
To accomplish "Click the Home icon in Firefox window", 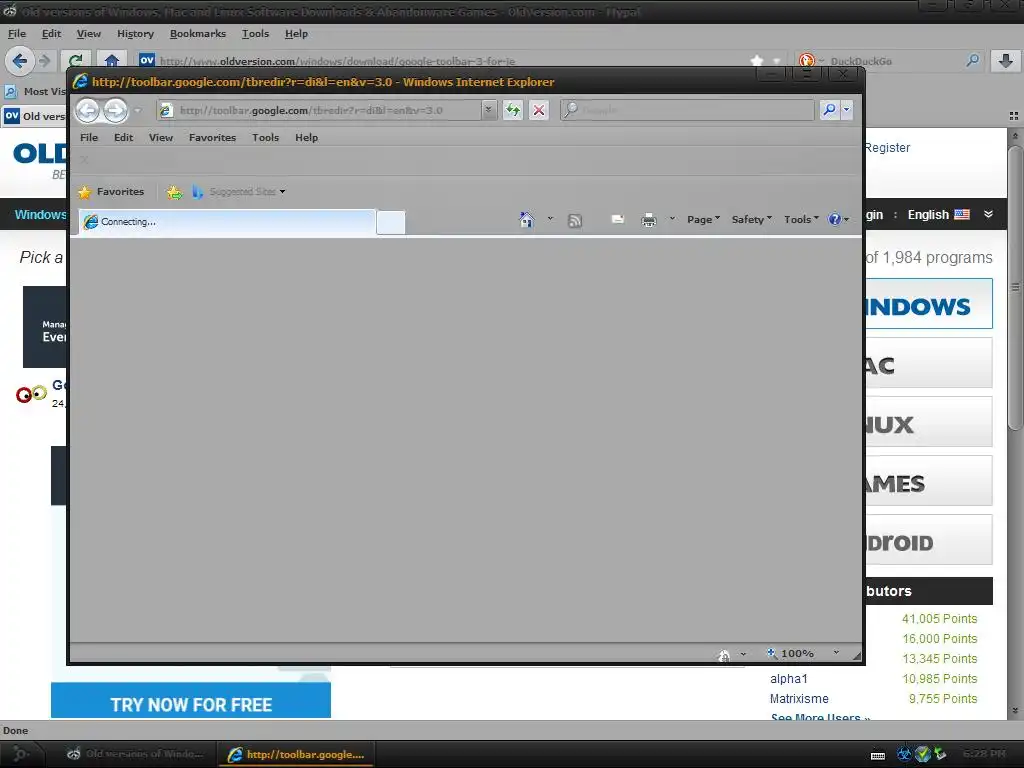I will (112, 61).
